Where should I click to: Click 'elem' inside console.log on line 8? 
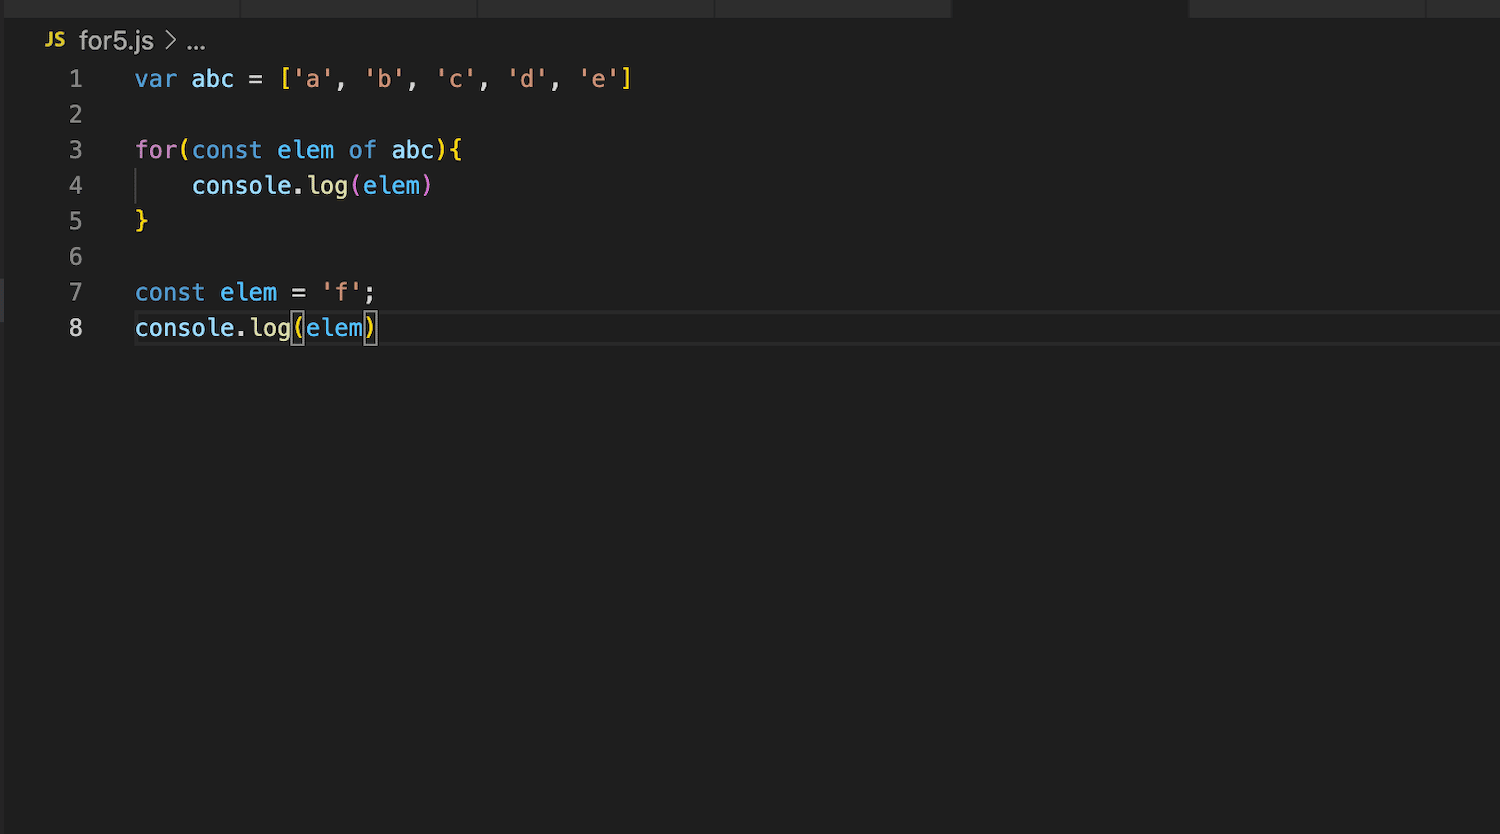[334, 328]
